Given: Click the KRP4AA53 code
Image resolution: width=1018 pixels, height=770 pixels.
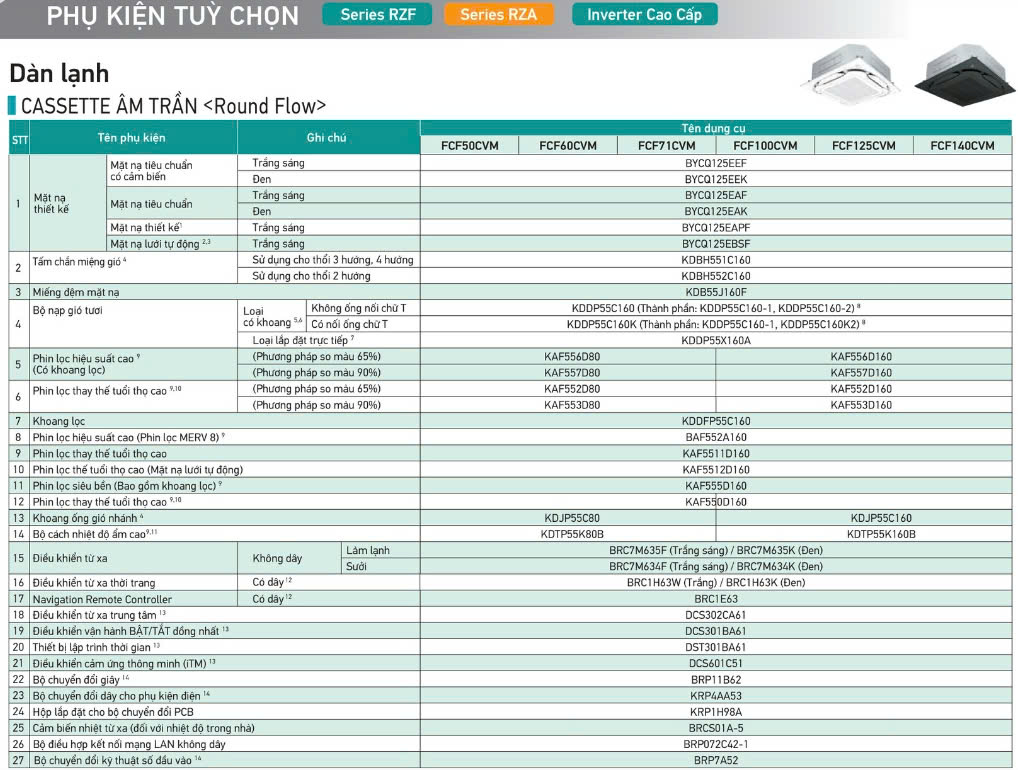Looking at the screenshot, I should pyautogui.click(x=716, y=696).
